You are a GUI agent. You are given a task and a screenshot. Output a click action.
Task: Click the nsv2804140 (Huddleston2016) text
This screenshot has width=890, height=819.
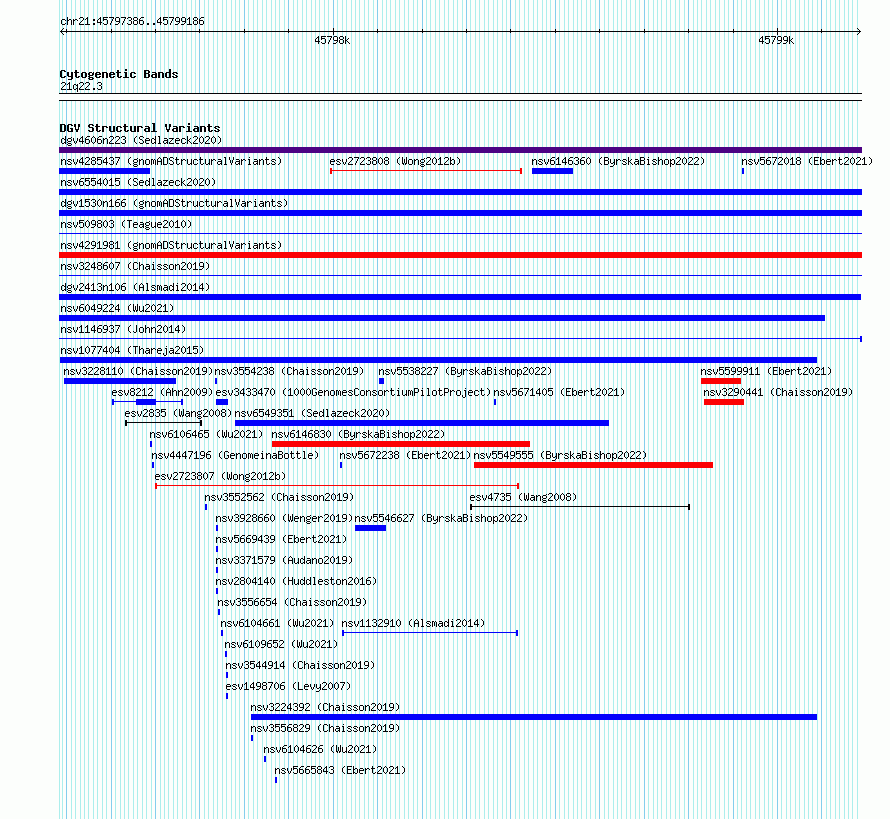tap(296, 581)
